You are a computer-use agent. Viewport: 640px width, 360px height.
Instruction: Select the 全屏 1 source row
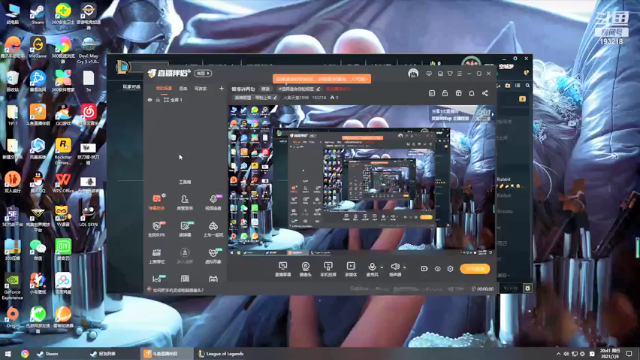pyautogui.click(x=186, y=100)
